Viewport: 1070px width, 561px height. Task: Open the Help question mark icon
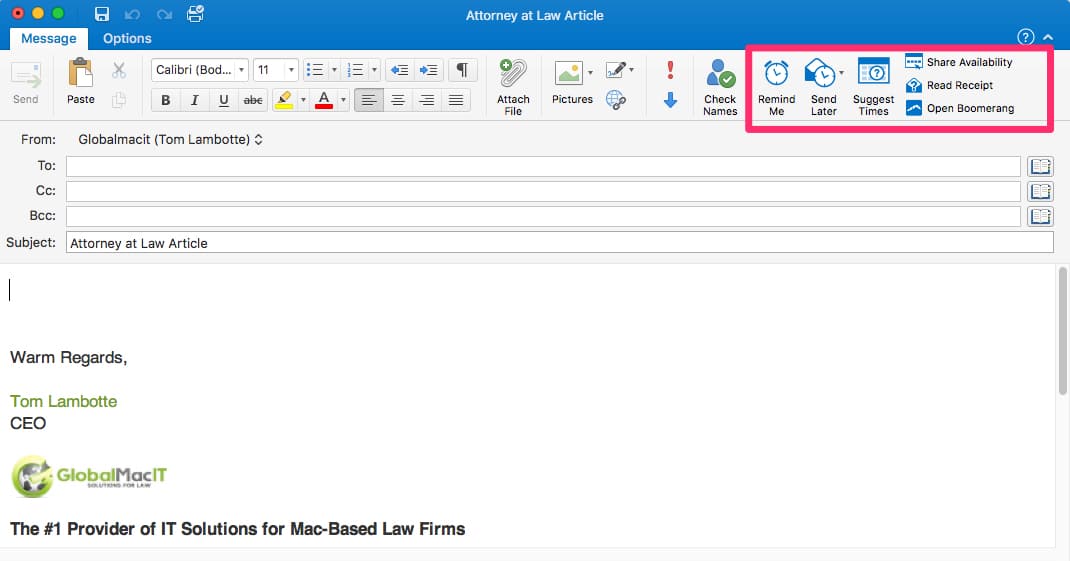(x=1026, y=37)
